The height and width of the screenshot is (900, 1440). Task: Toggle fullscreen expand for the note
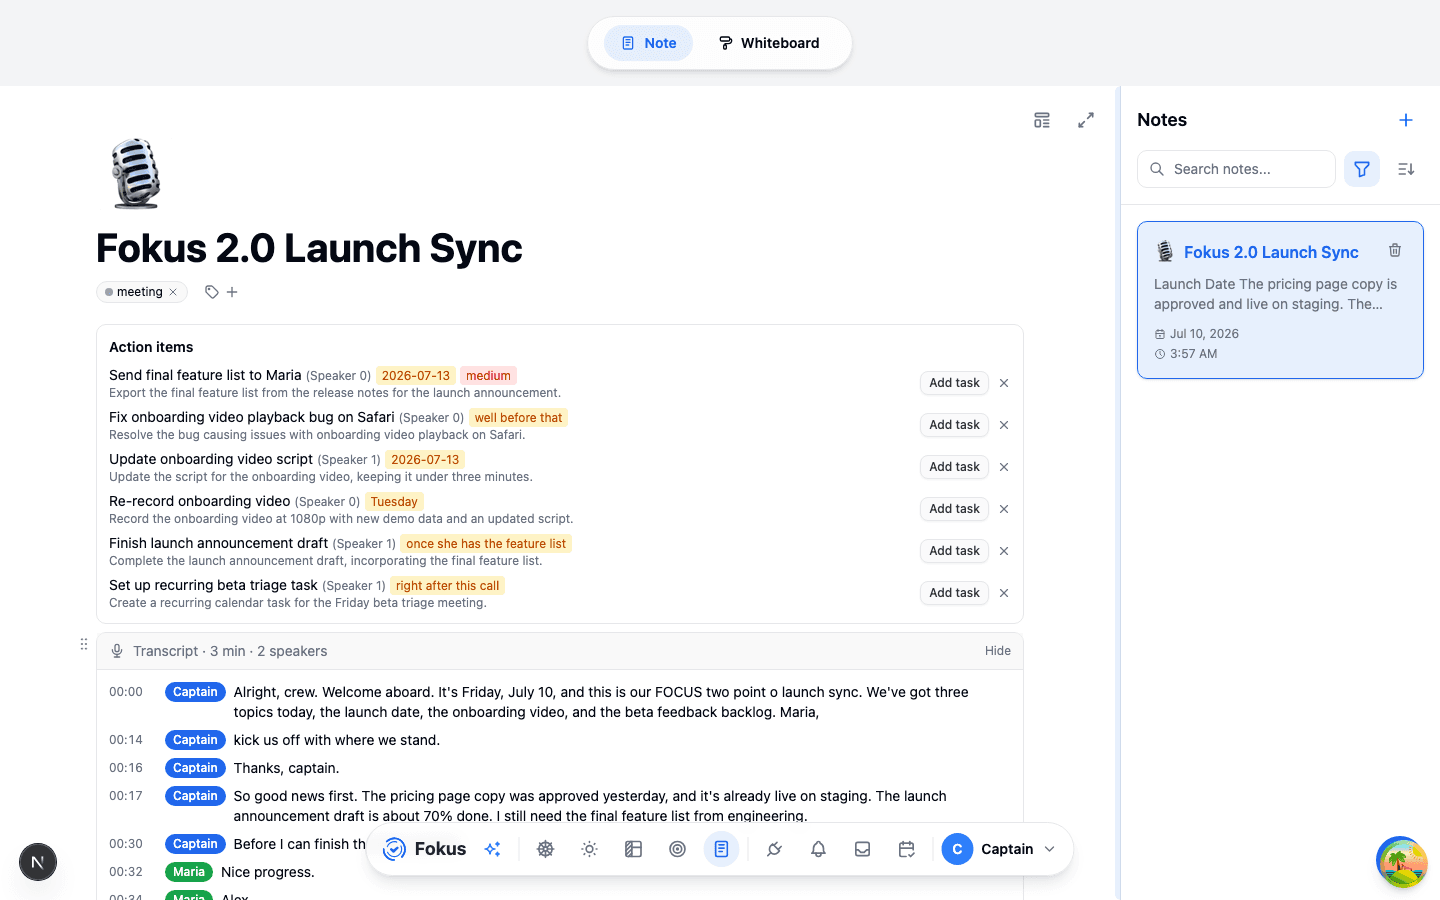[x=1086, y=120]
